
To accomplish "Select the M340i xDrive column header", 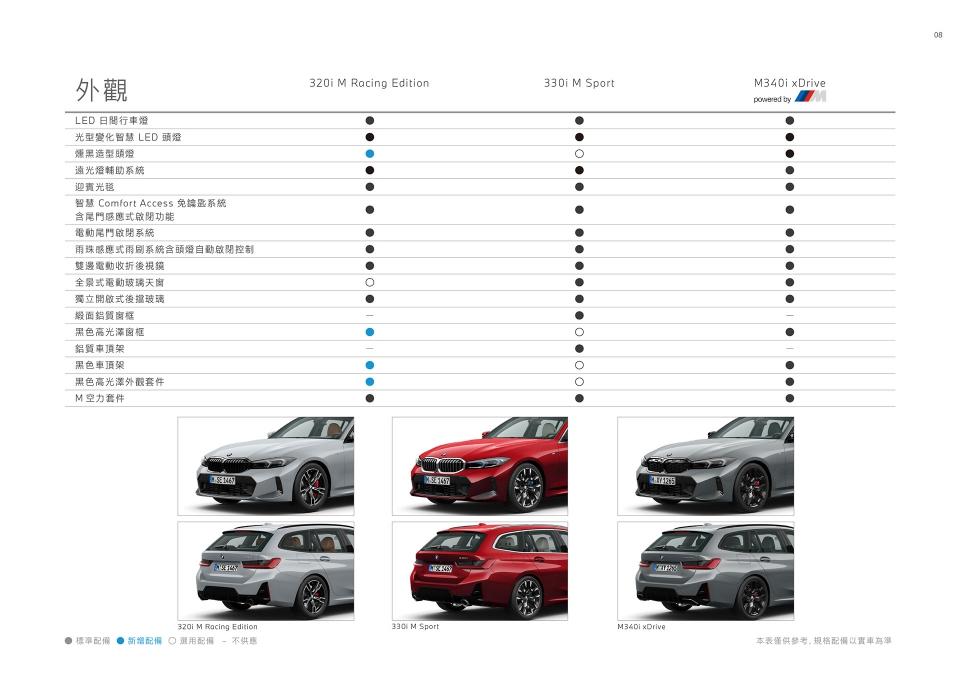I will (x=789, y=83).
